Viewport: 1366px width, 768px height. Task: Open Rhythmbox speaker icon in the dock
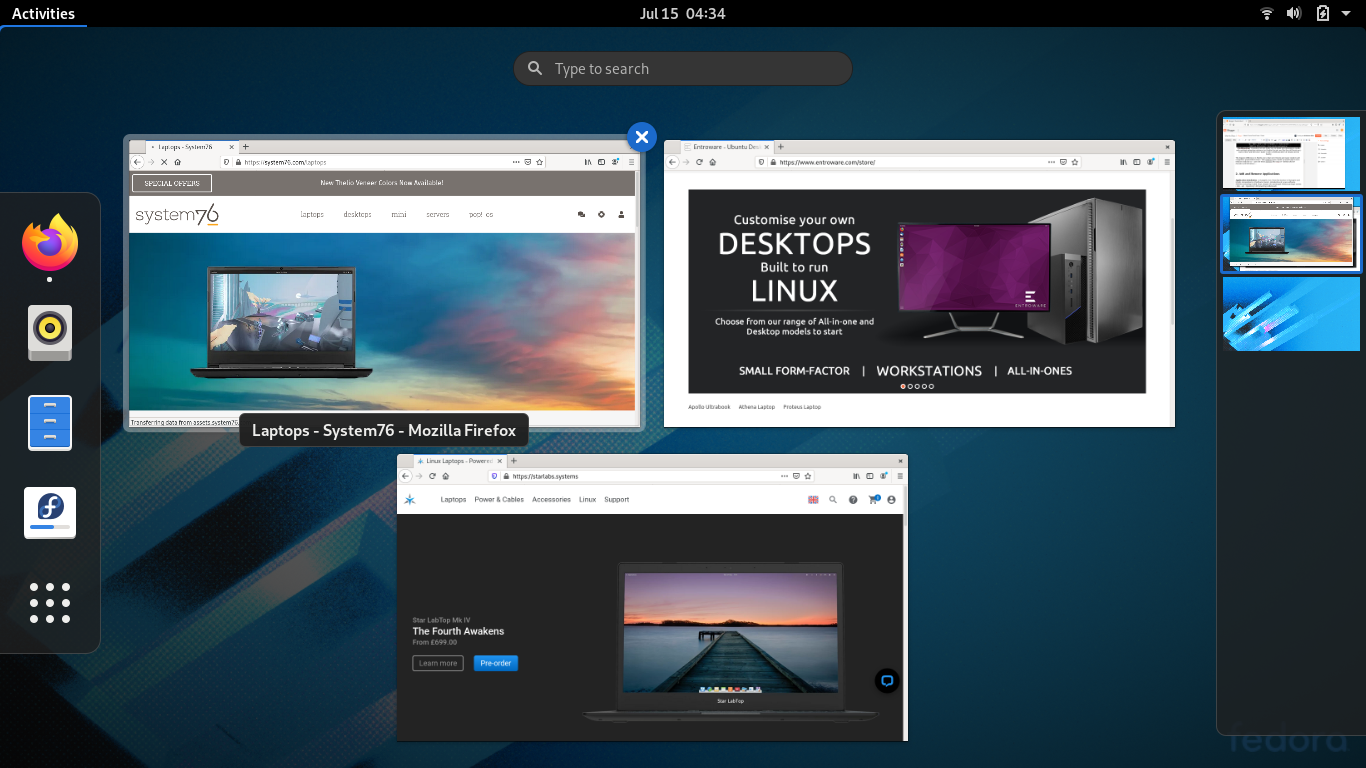tap(50, 333)
